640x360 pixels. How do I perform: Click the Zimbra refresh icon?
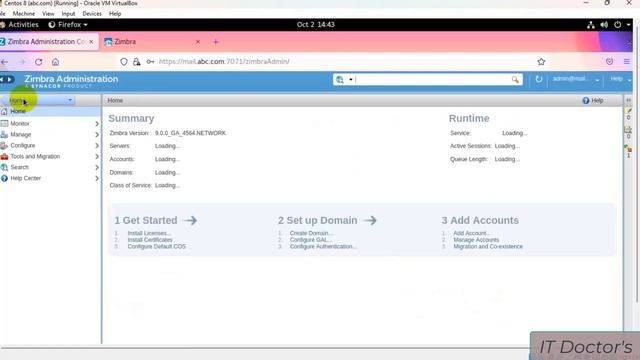pos(539,79)
